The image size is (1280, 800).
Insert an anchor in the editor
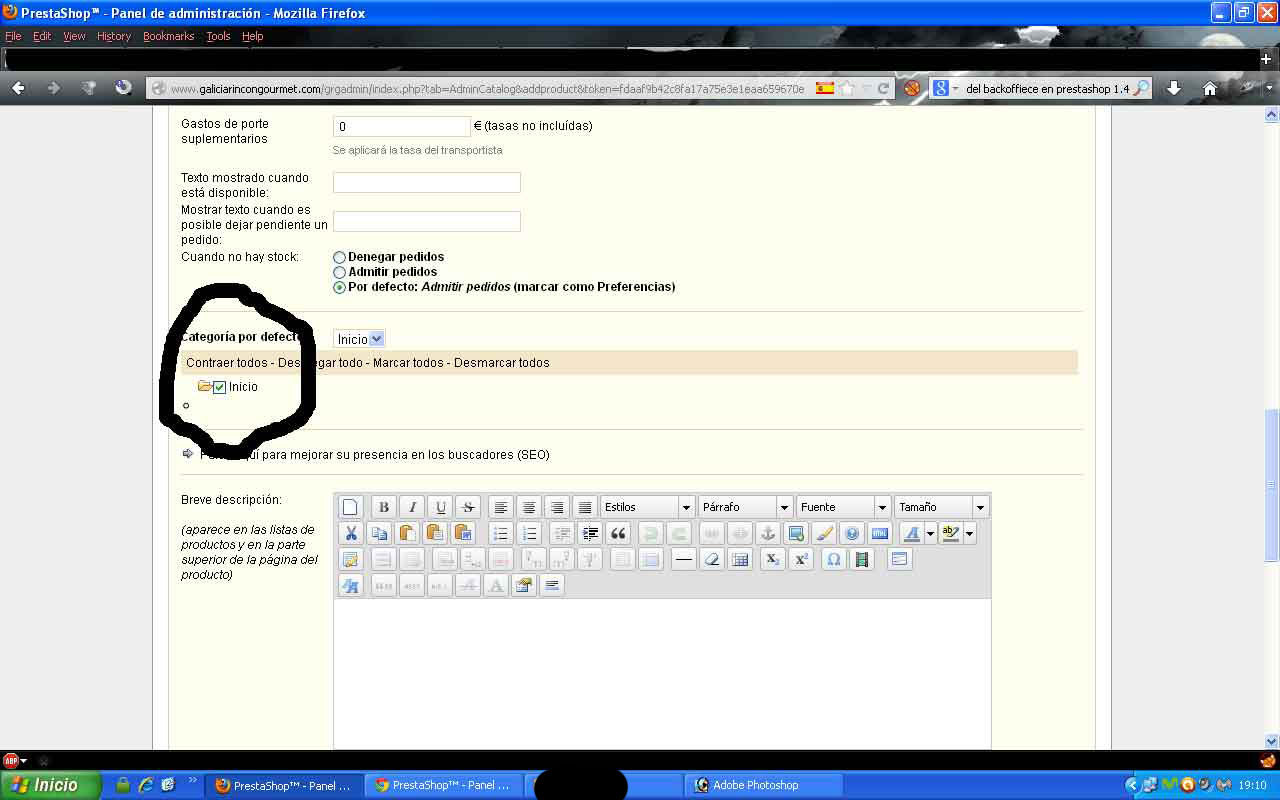click(767, 533)
